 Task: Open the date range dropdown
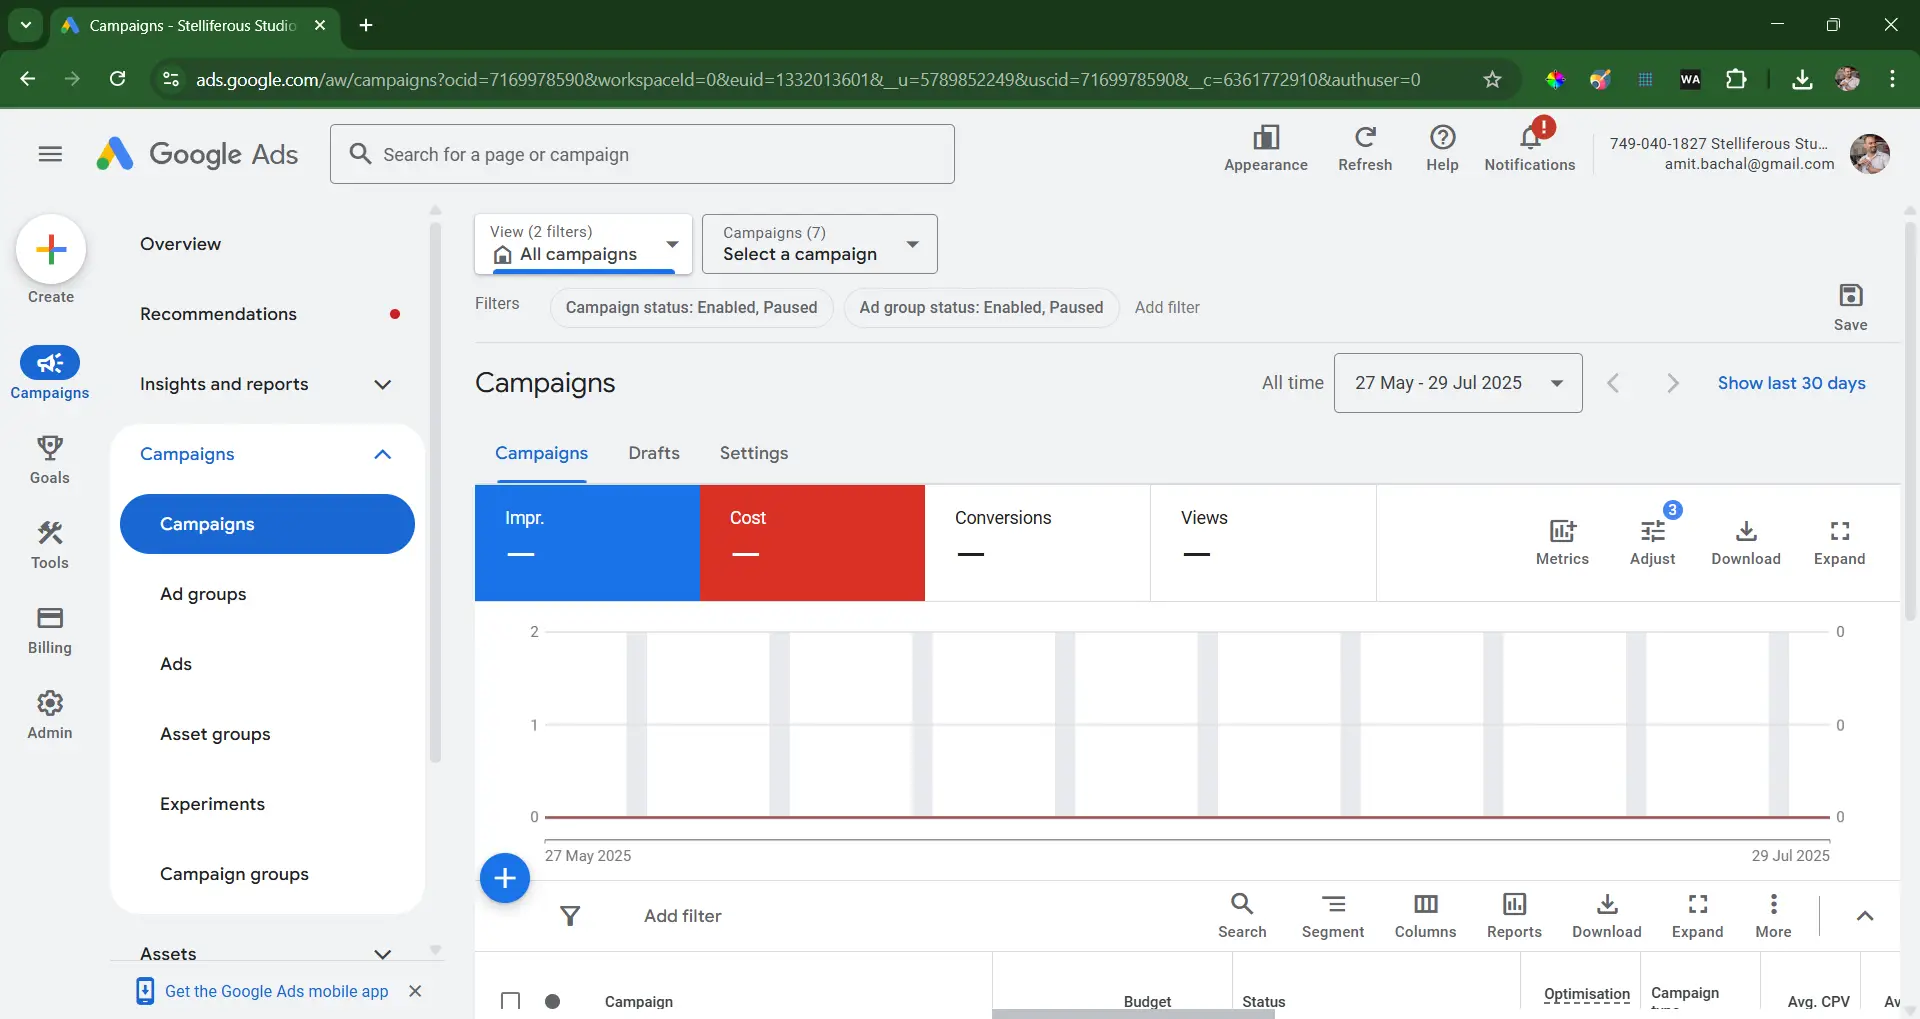coord(1457,383)
